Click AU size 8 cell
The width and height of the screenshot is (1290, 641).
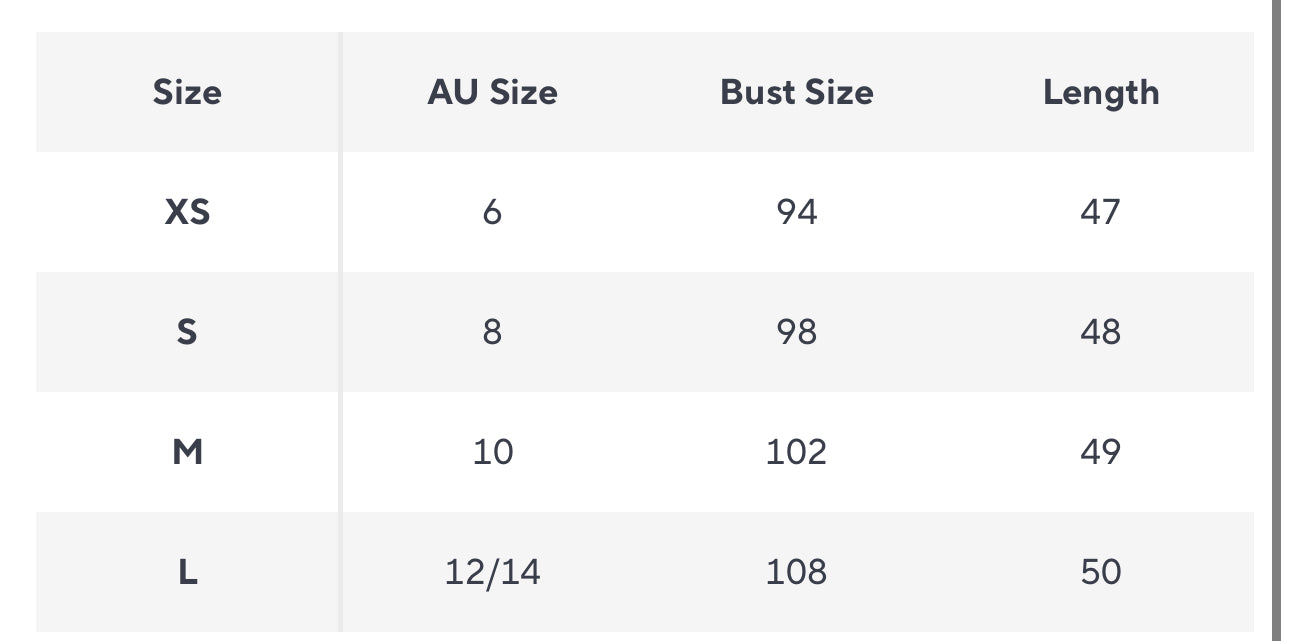pos(492,332)
